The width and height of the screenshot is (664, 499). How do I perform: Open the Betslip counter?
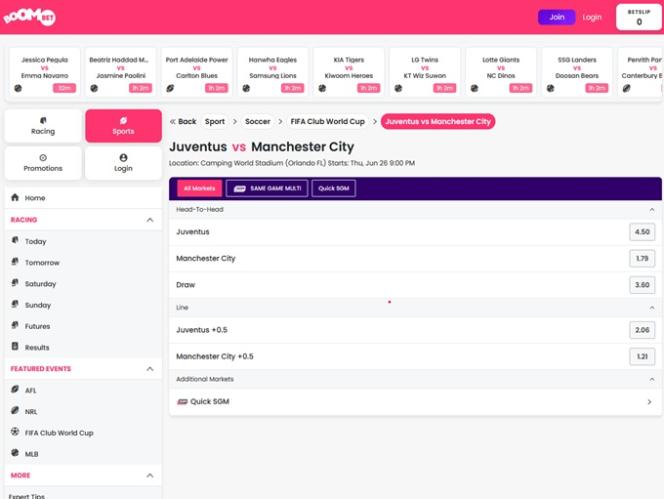pos(639,17)
